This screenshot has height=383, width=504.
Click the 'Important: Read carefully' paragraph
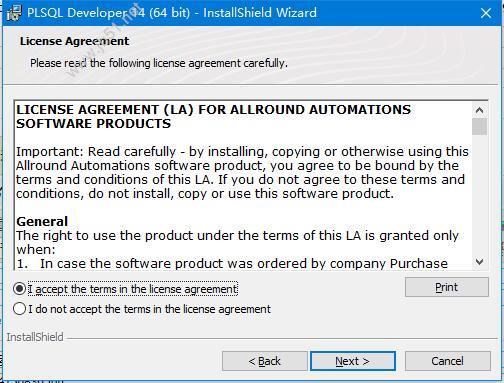[242, 172]
